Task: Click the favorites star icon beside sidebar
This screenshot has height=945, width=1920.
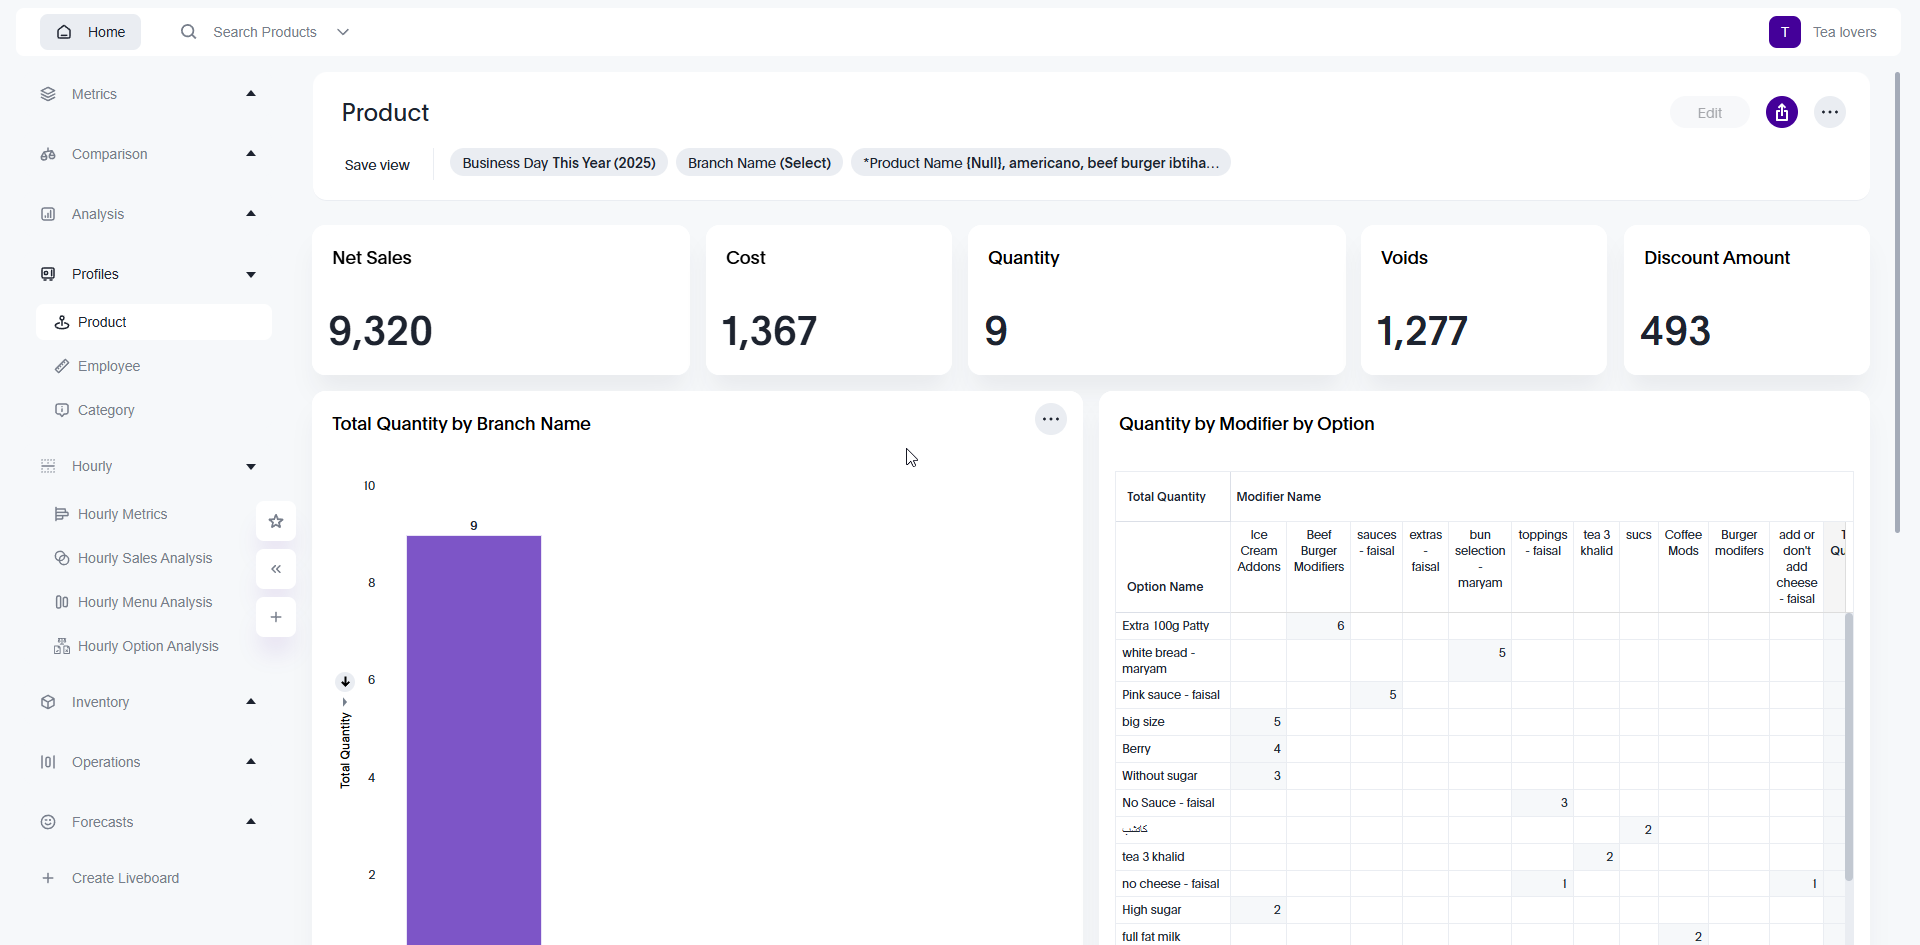Action: tap(275, 521)
